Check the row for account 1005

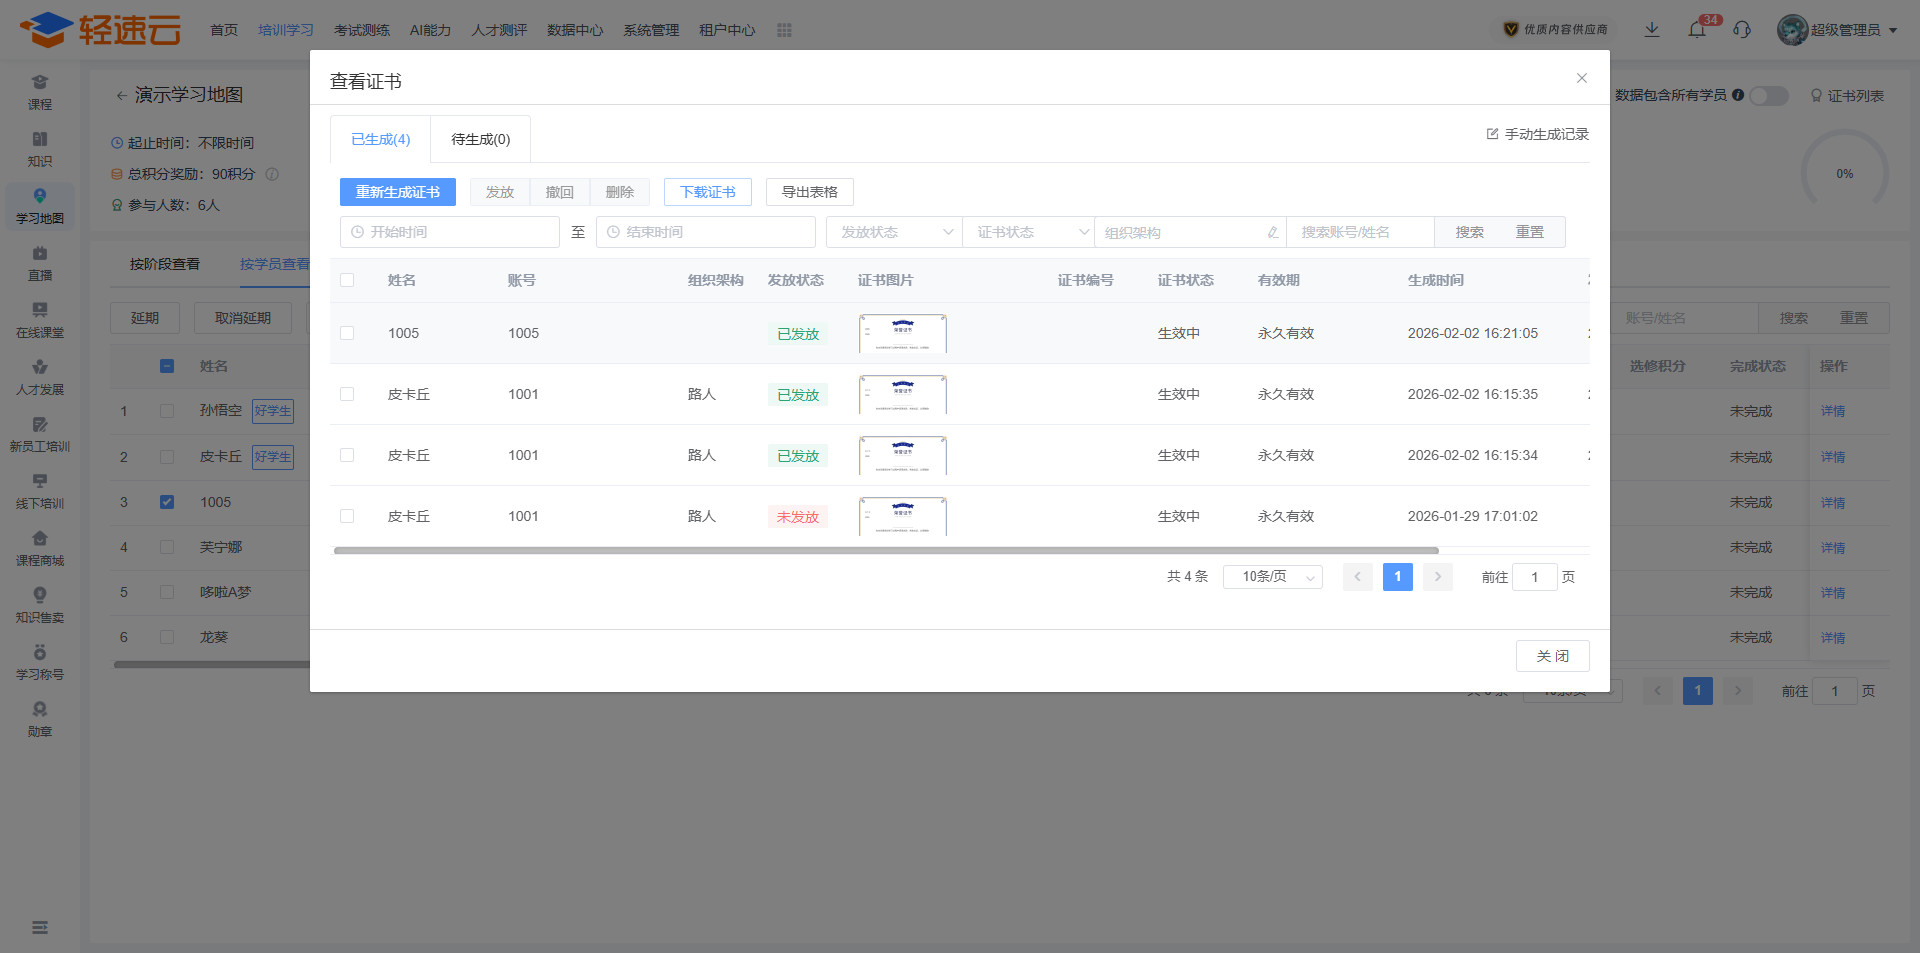(x=347, y=333)
